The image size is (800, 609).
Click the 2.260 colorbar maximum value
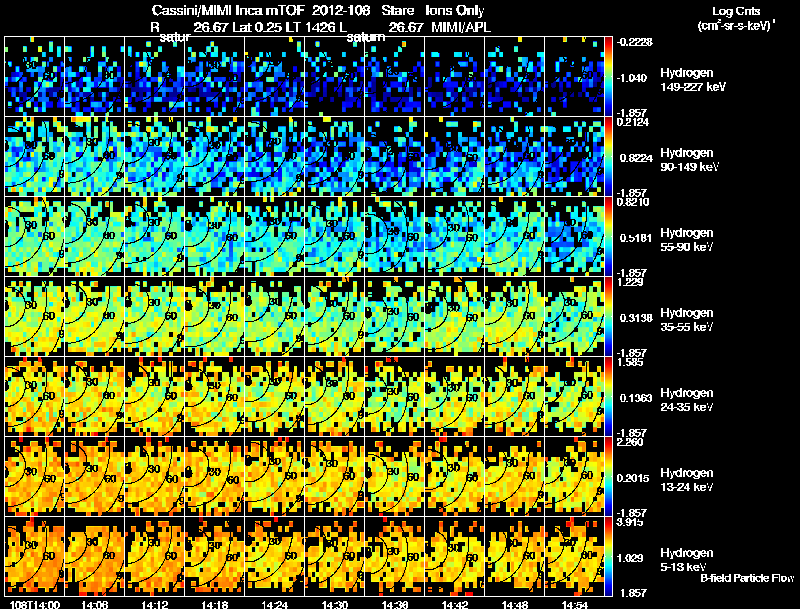point(631,442)
